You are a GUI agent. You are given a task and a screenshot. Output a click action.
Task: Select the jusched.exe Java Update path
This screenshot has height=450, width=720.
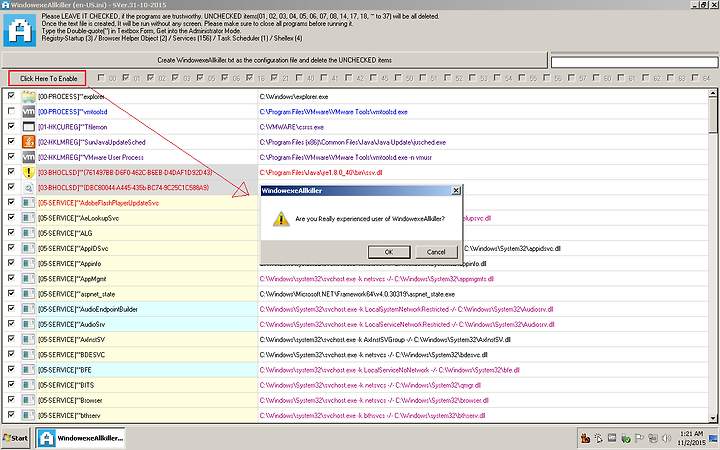click(x=353, y=142)
